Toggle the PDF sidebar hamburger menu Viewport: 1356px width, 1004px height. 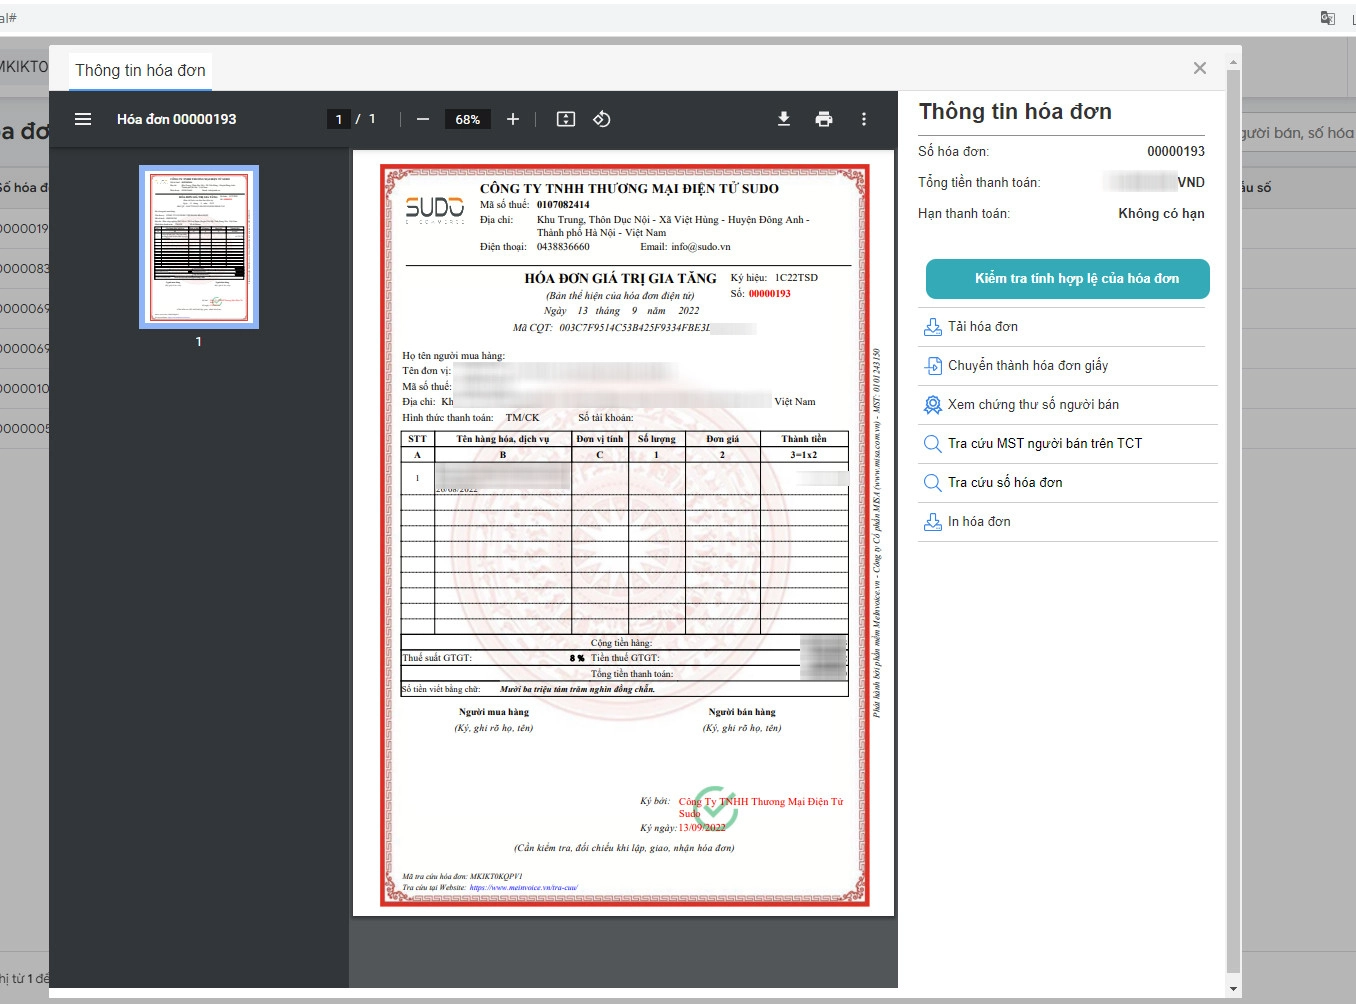point(83,119)
